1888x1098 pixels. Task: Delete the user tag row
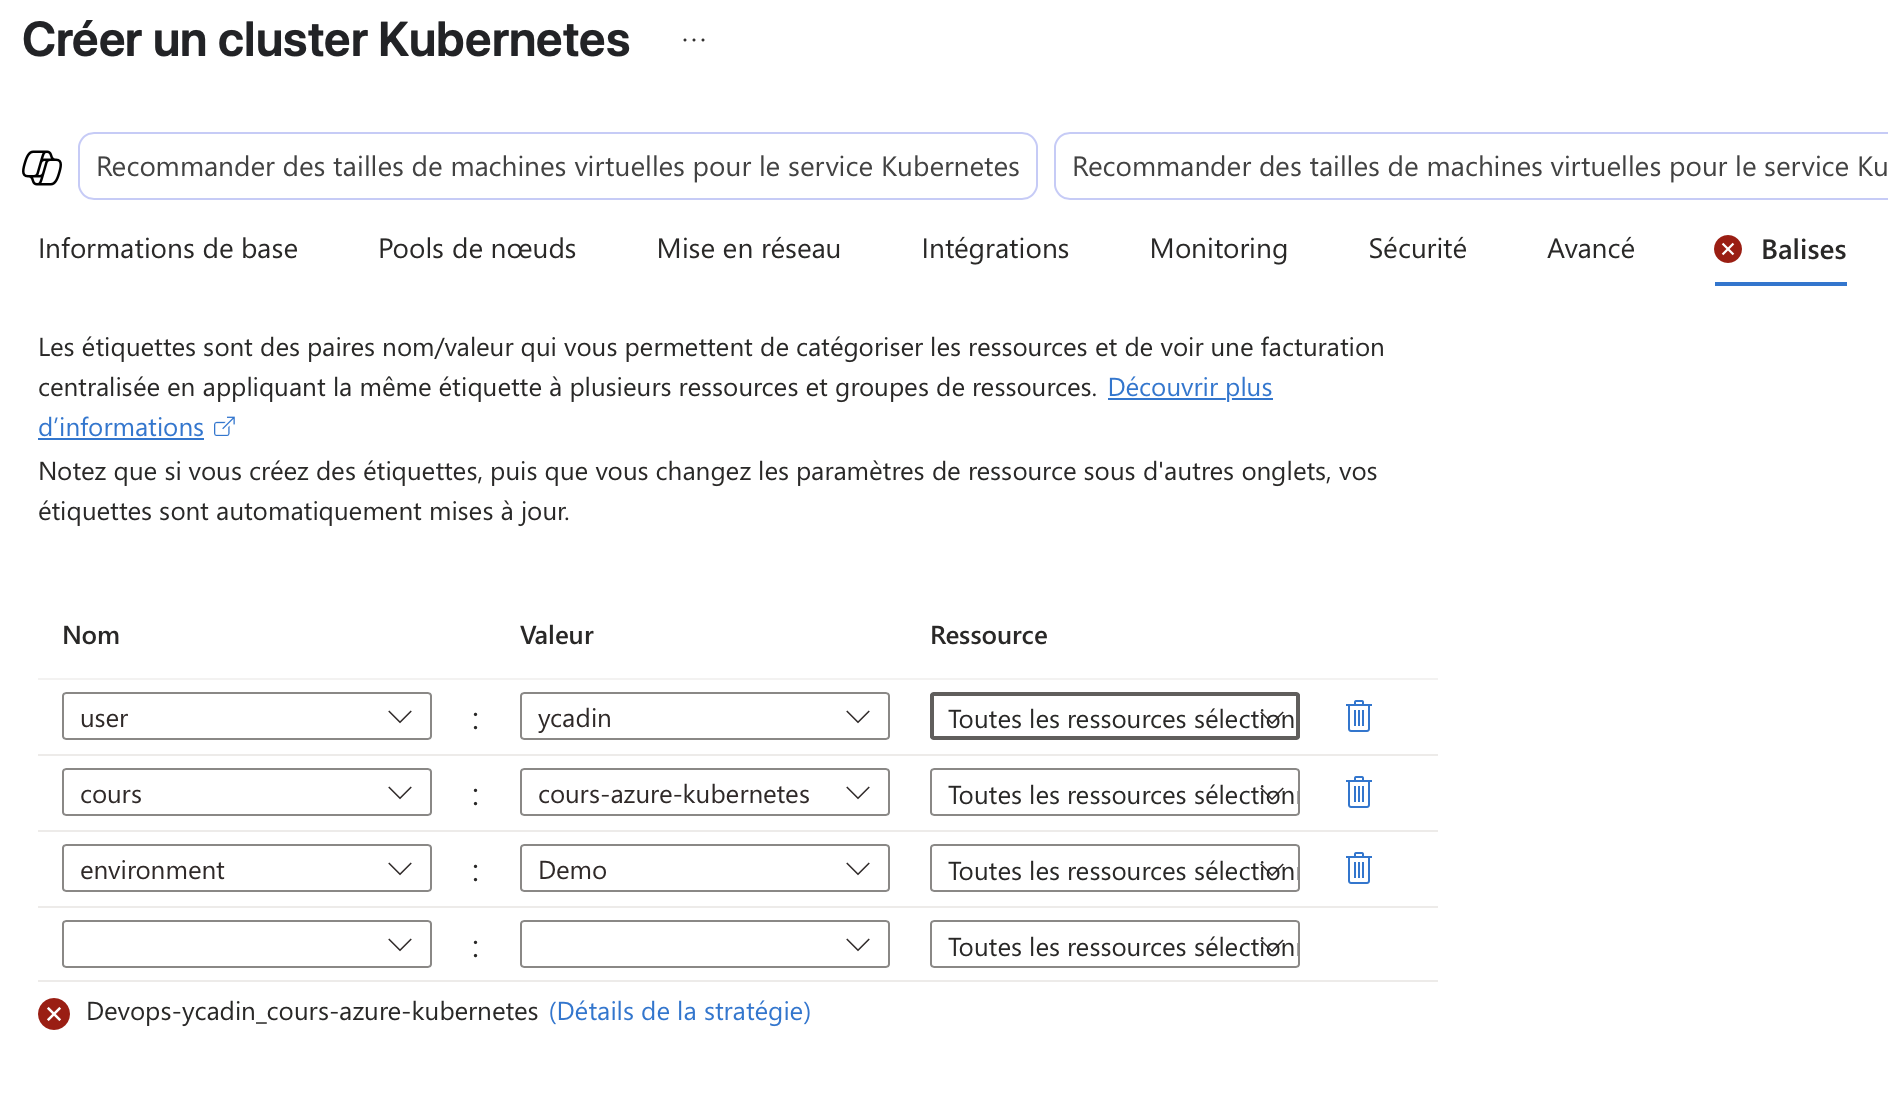coord(1358,717)
